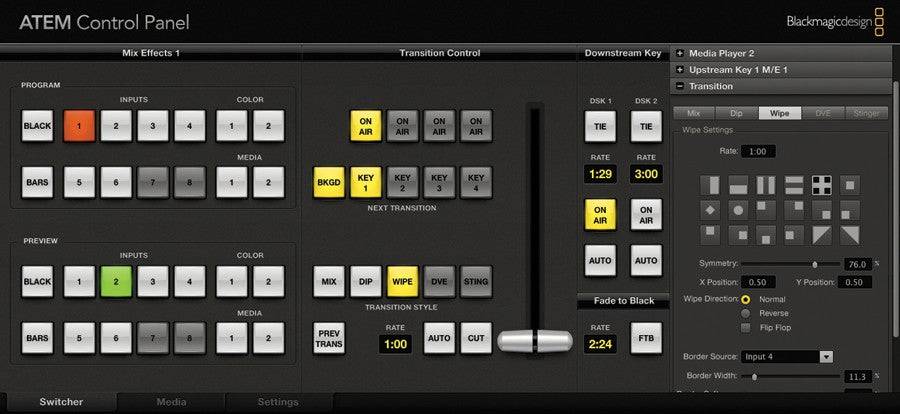This screenshot has height=414, width=900.
Task: Collapse the Transition section
Action: 680,86
